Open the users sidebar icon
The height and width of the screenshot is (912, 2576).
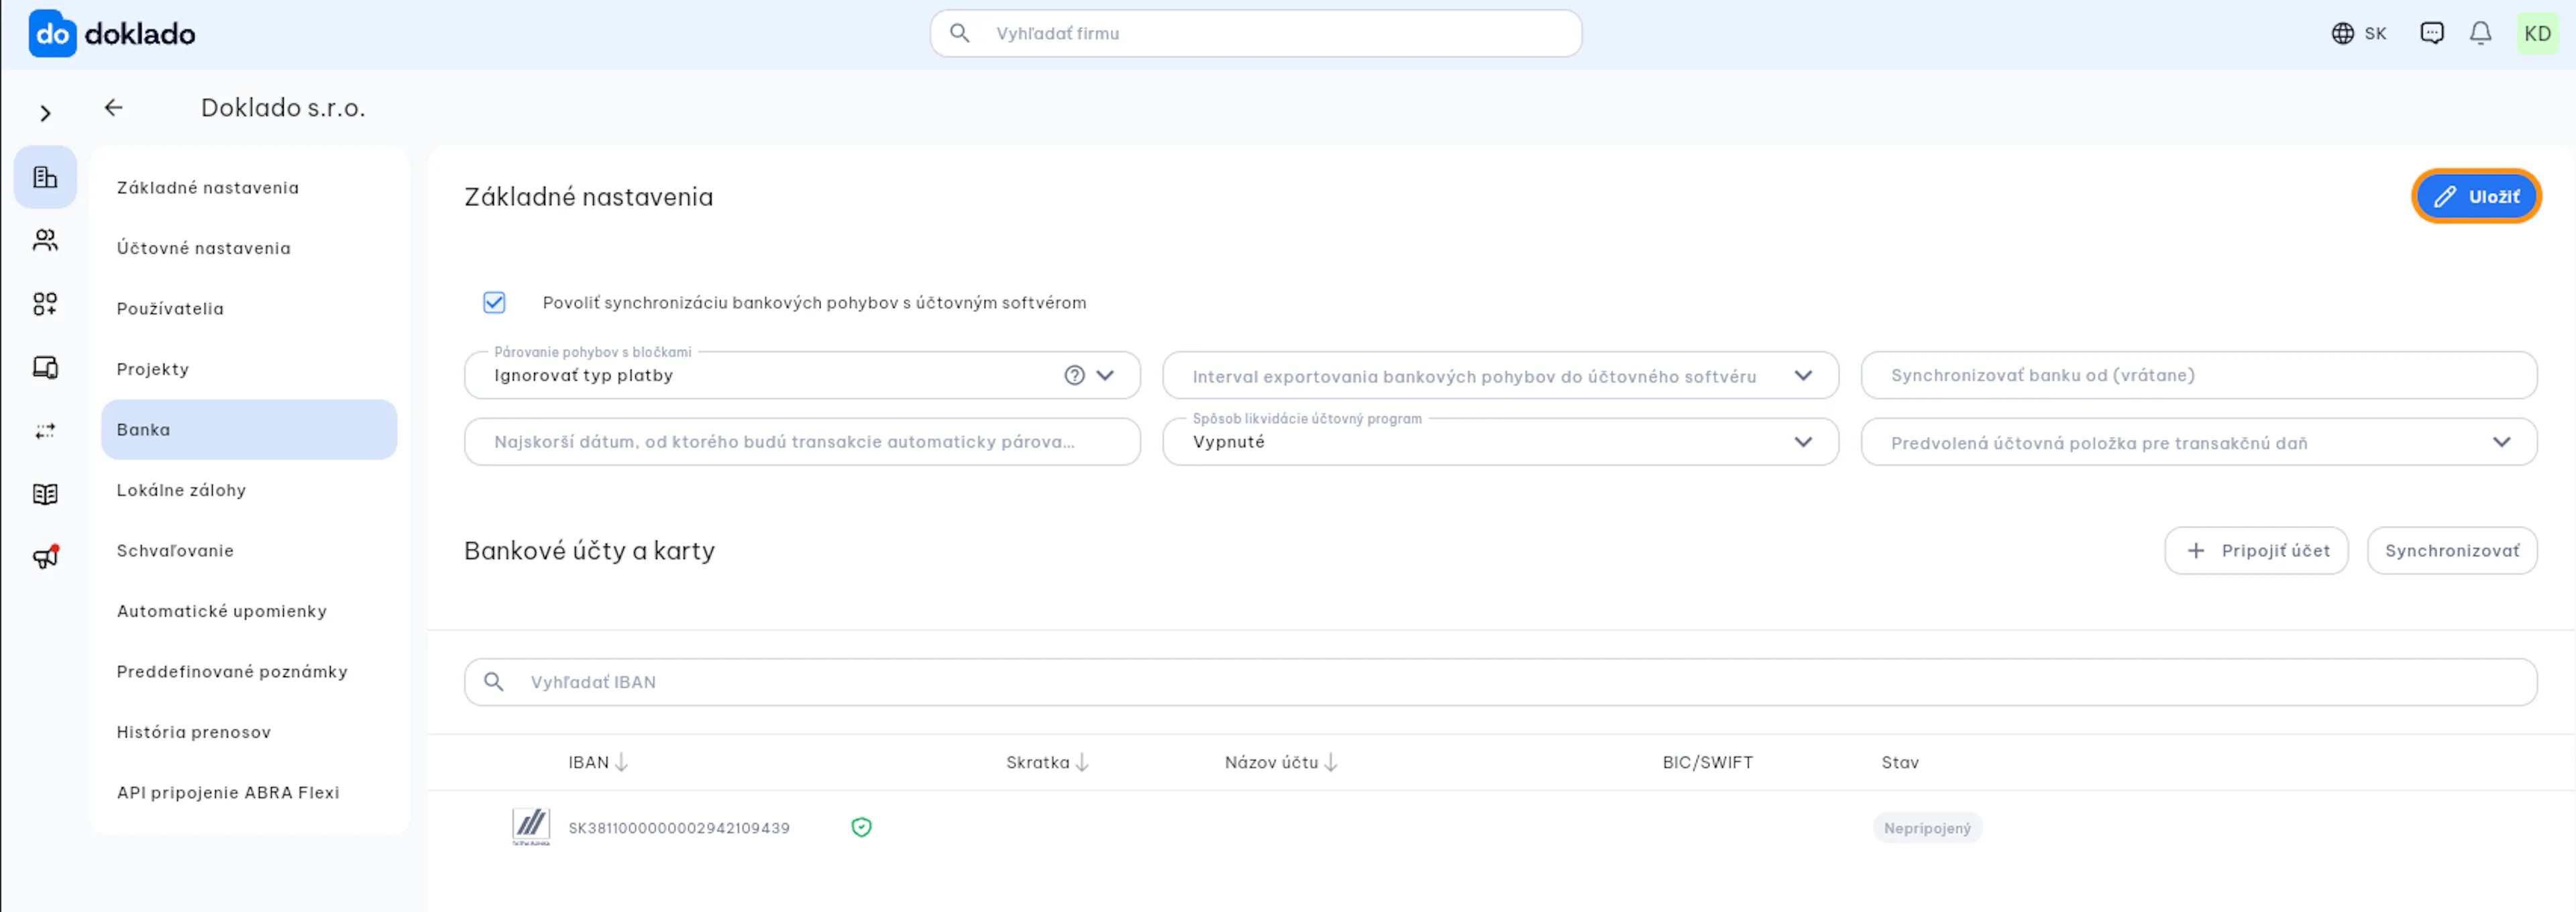pyautogui.click(x=45, y=240)
